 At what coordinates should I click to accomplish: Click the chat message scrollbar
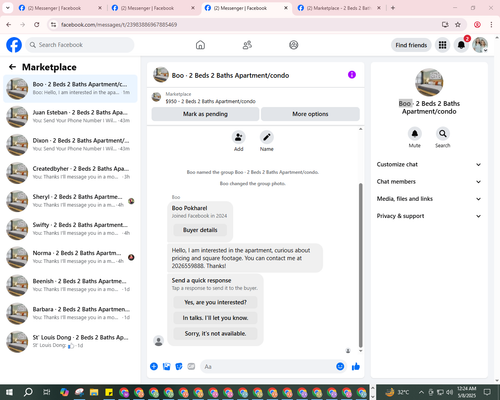coord(360,265)
